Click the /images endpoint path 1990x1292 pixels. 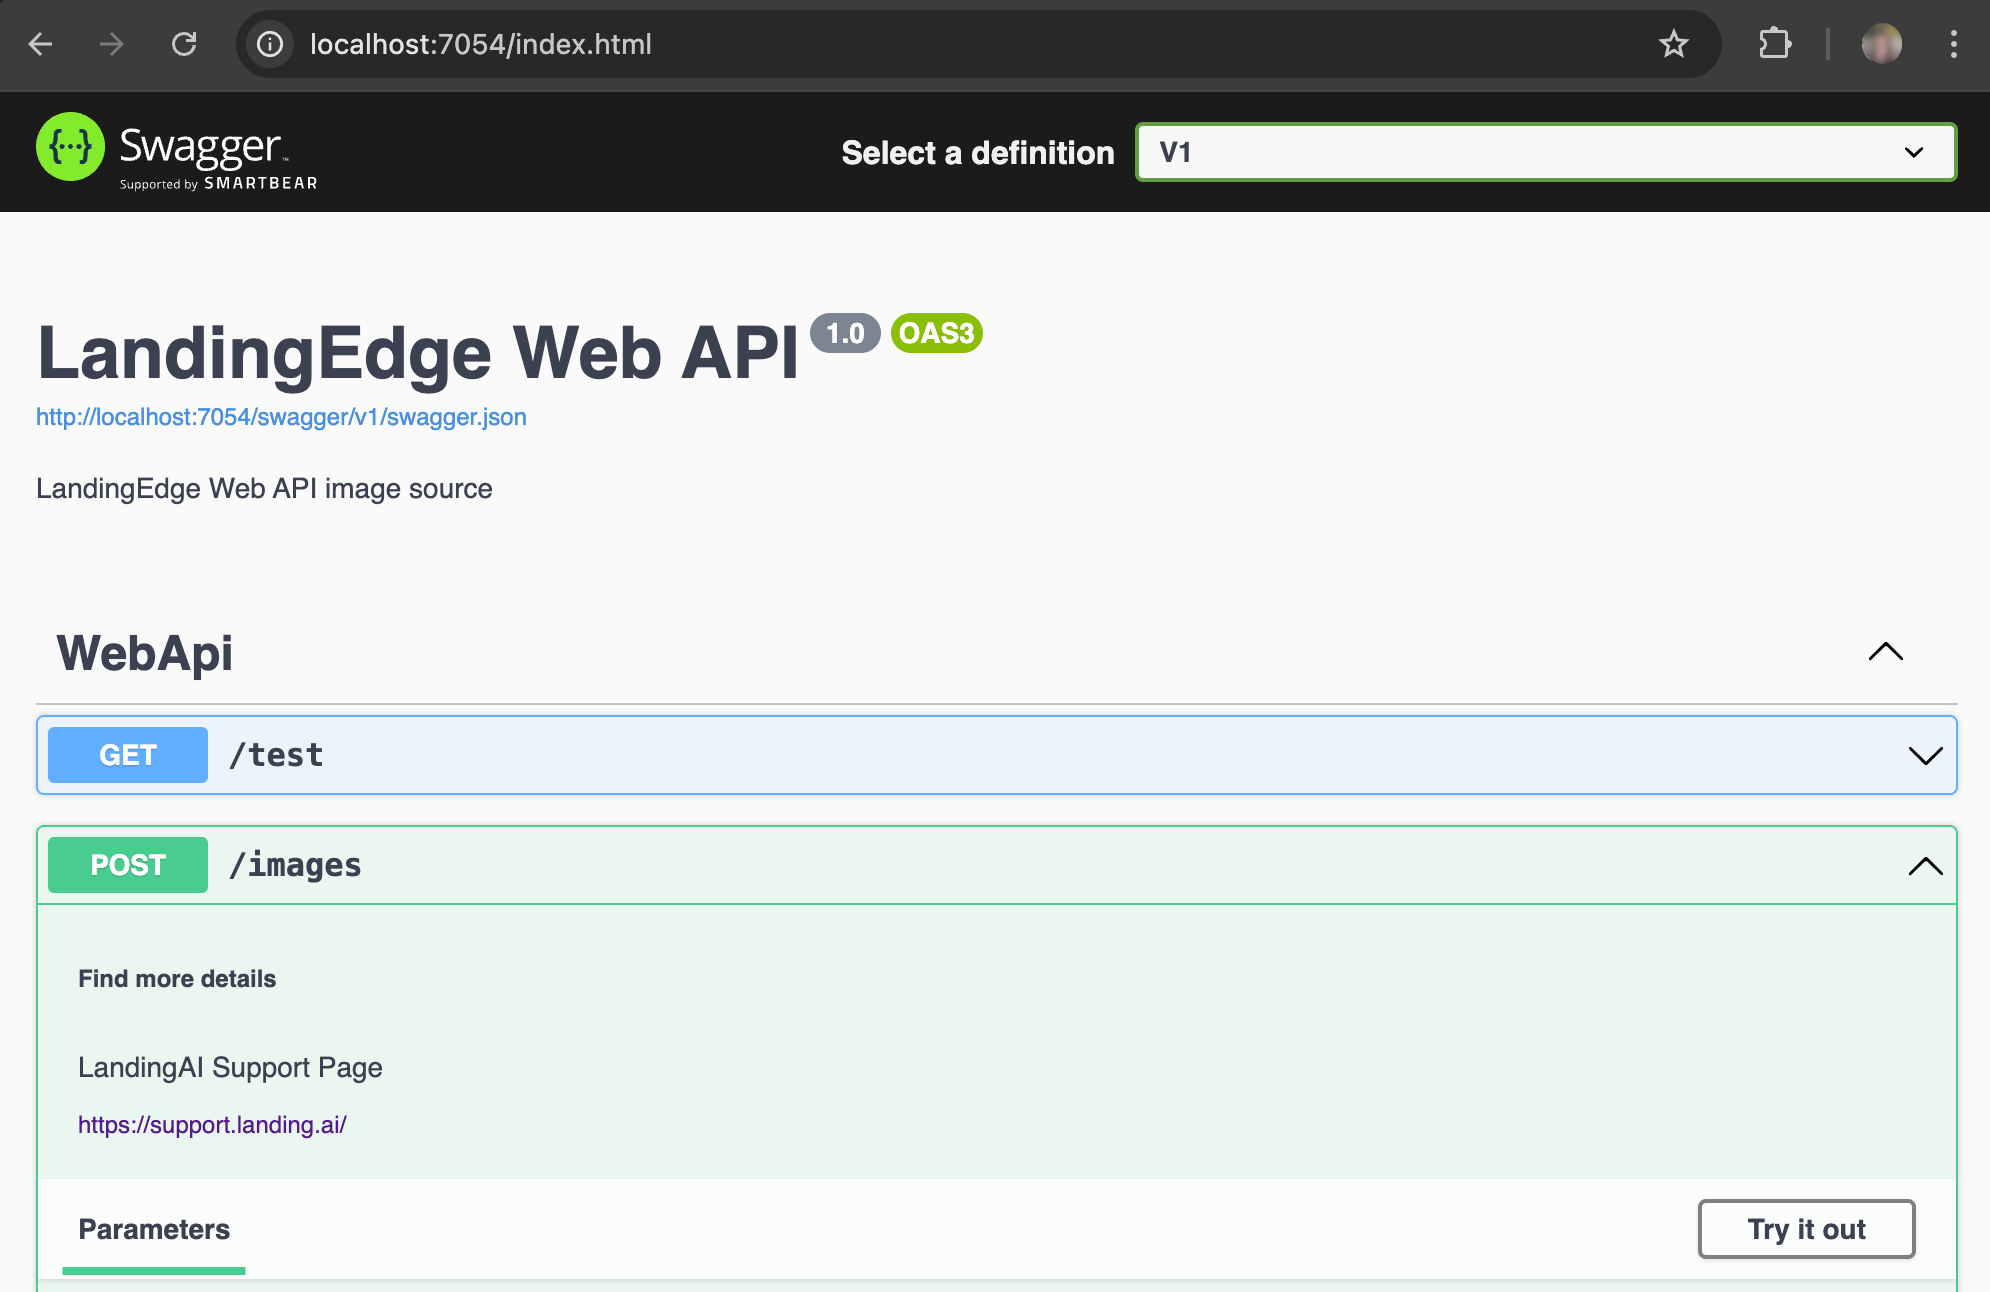tap(295, 865)
